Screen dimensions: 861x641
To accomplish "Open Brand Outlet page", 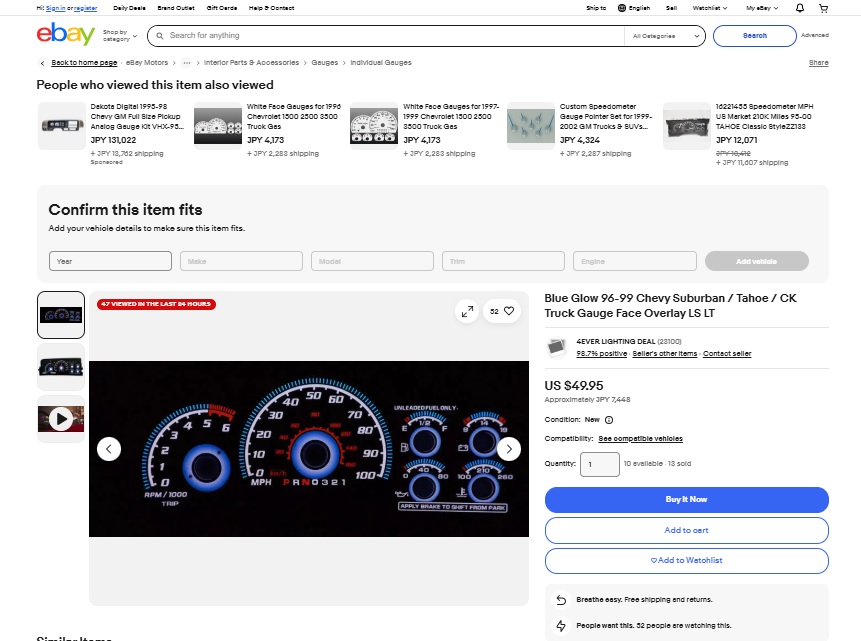I will pos(176,8).
